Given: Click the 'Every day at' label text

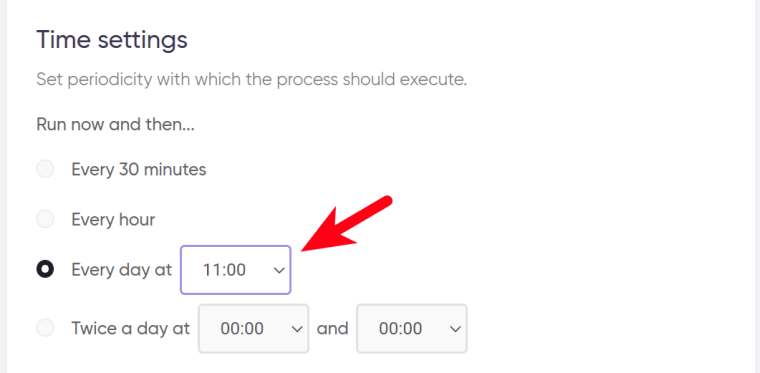Looking at the screenshot, I should click(122, 270).
